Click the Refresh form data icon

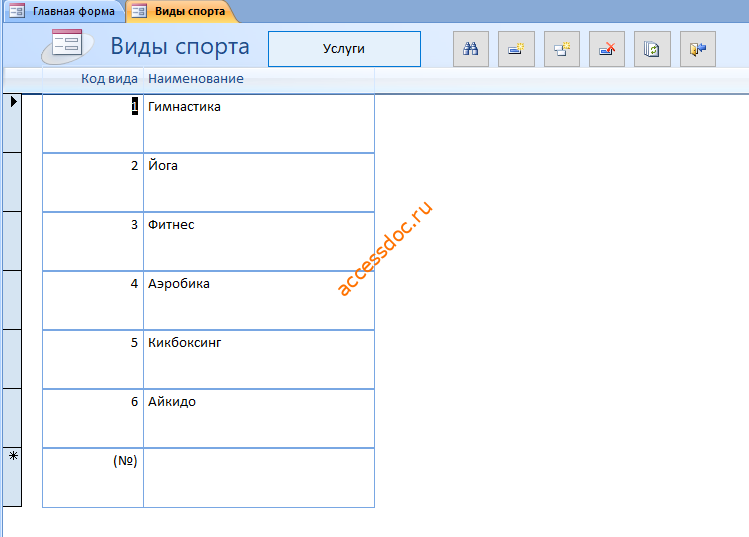[652, 49]
